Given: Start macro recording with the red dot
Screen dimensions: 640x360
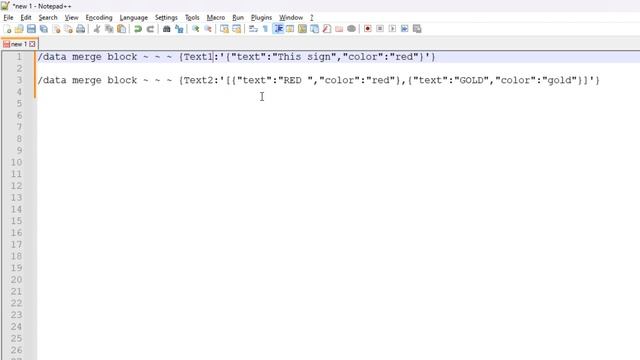Looking at the screenshot, I should [368, 29].
